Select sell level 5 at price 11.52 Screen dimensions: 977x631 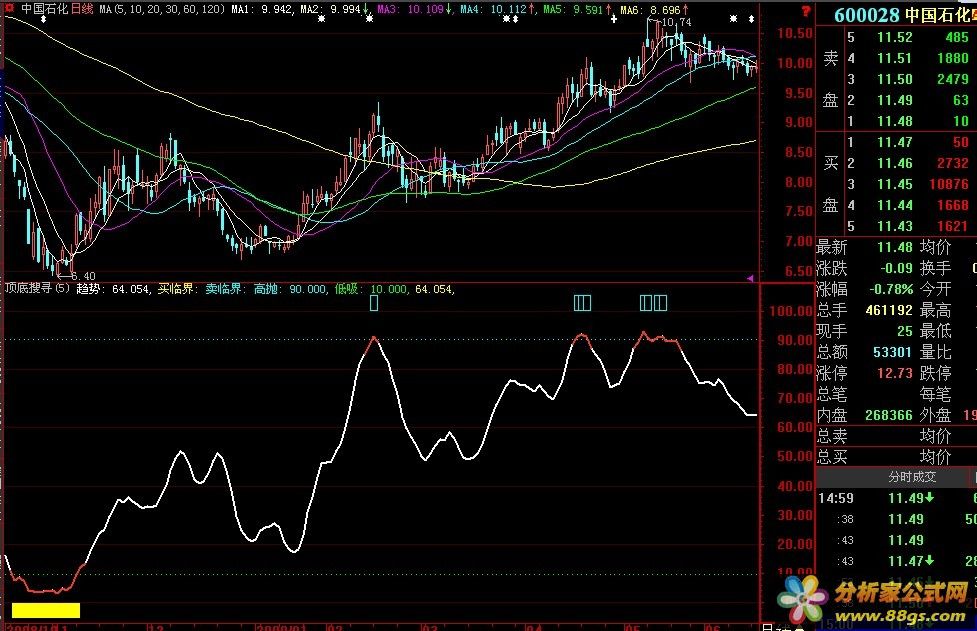(896, 37)
